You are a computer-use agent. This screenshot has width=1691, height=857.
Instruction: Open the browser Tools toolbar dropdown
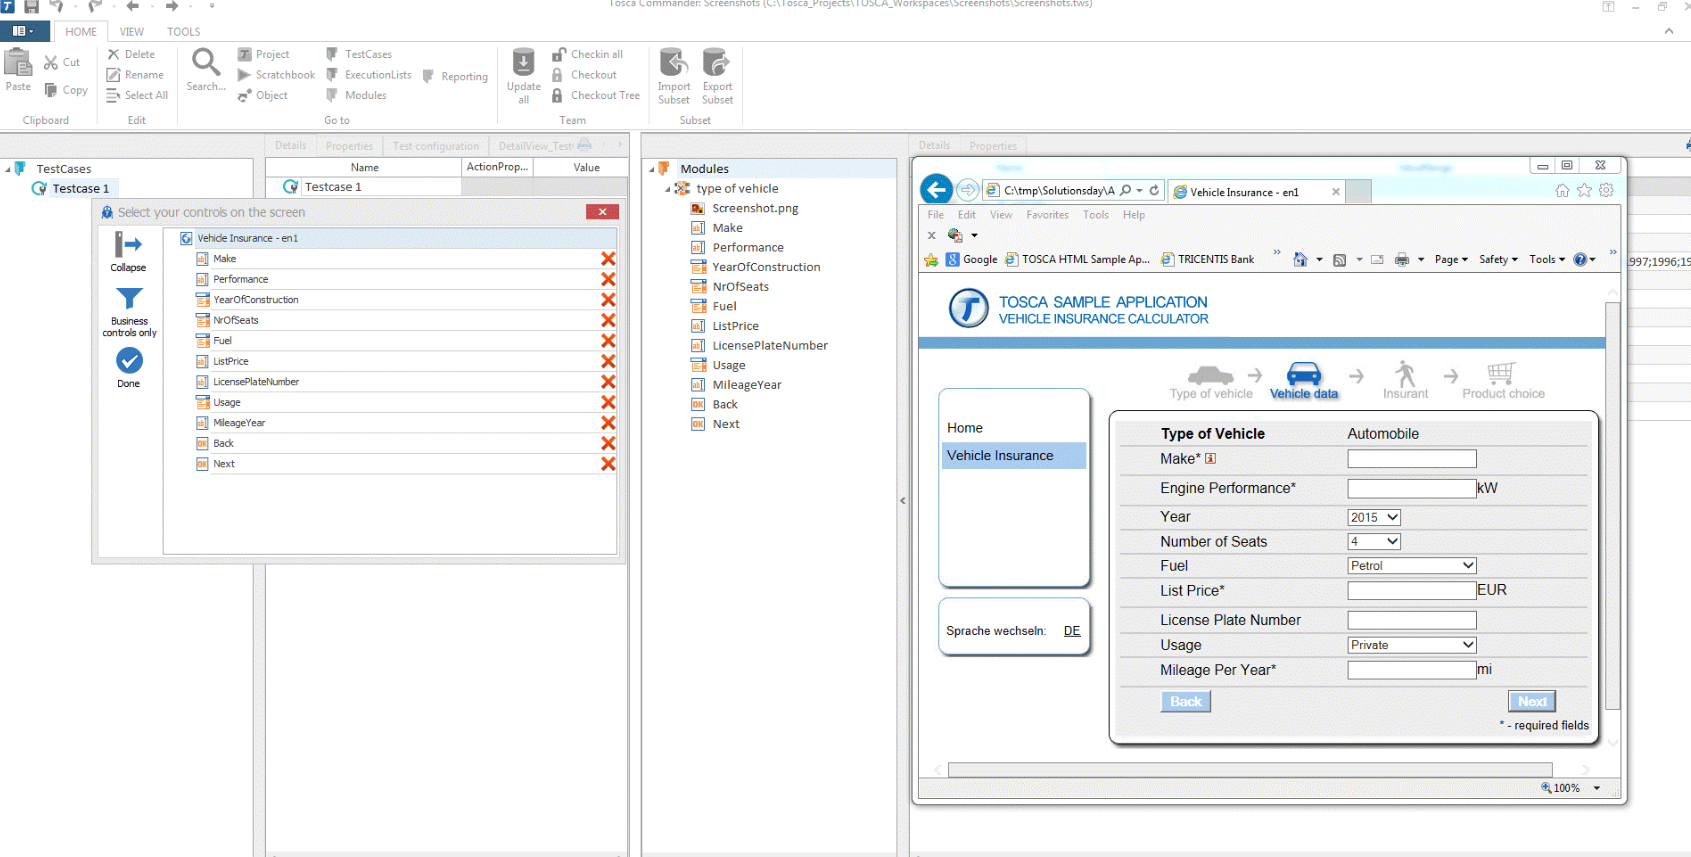tap(1547, 259)
